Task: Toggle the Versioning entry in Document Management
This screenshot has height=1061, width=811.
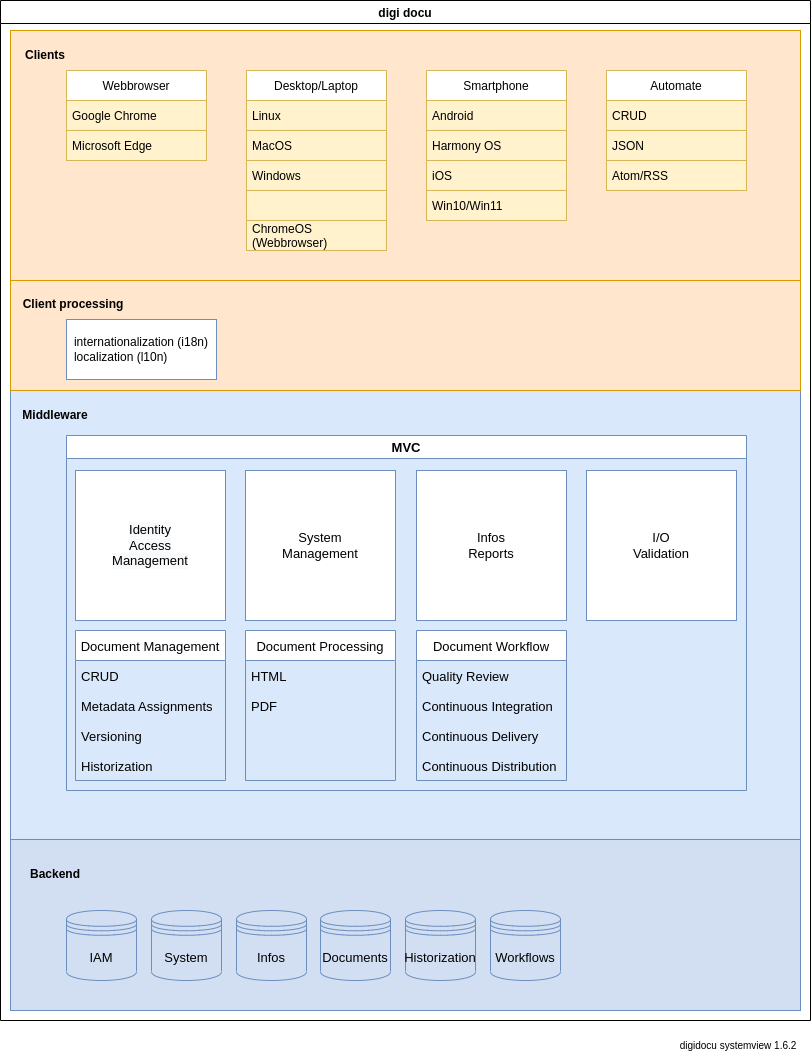Action: 111,736
